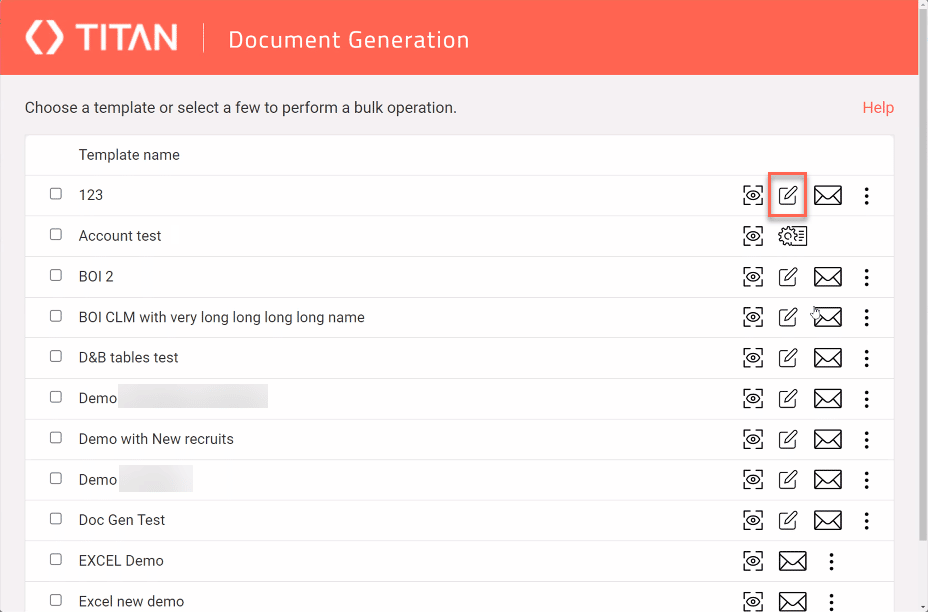This screenshot has height=612, width=928.
Task: Tick the Doc Gen Test checkbox
Action: (x=56, y=519)
